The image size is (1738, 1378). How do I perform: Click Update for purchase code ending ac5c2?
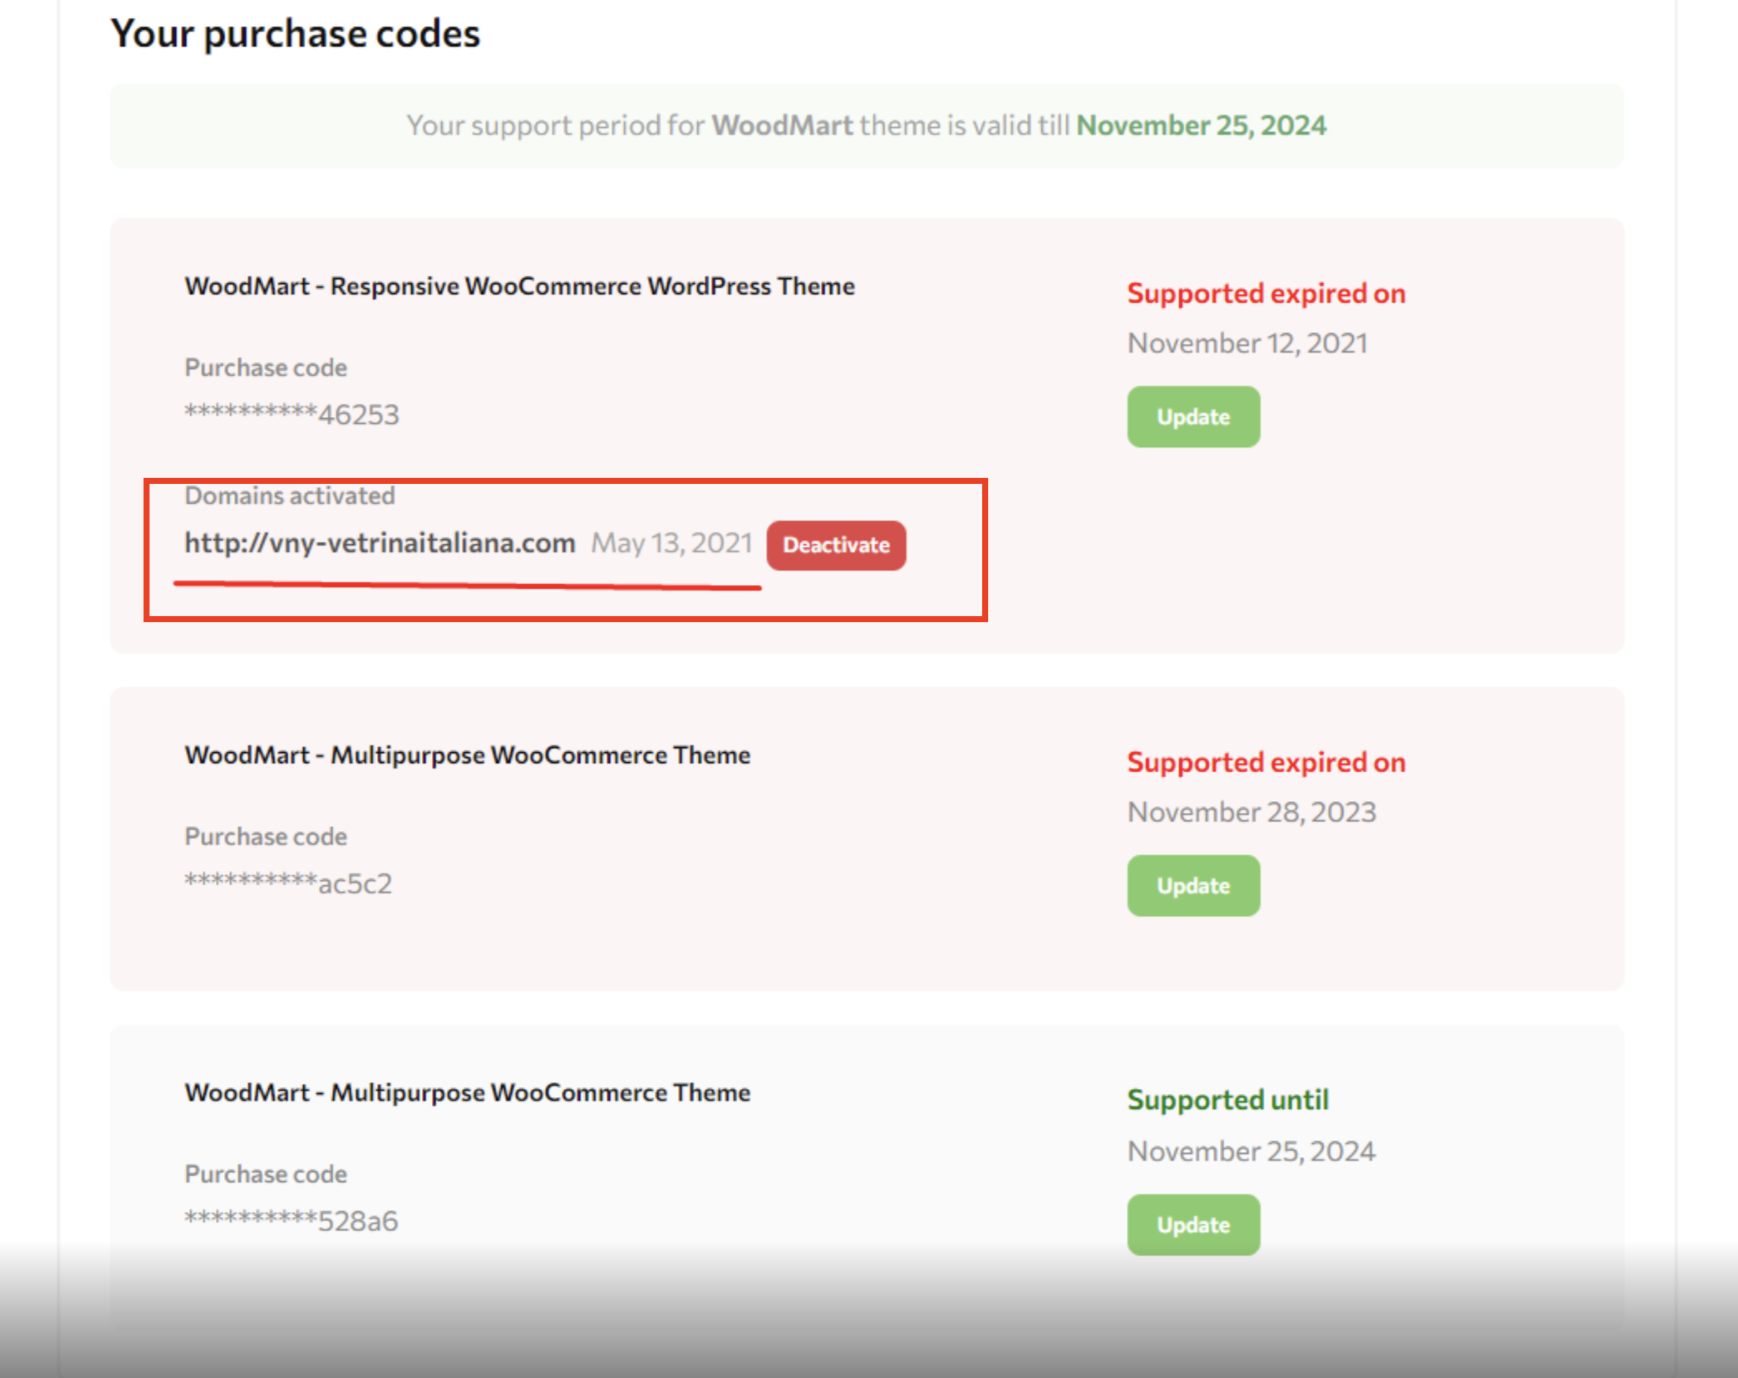coord(1193,886)
